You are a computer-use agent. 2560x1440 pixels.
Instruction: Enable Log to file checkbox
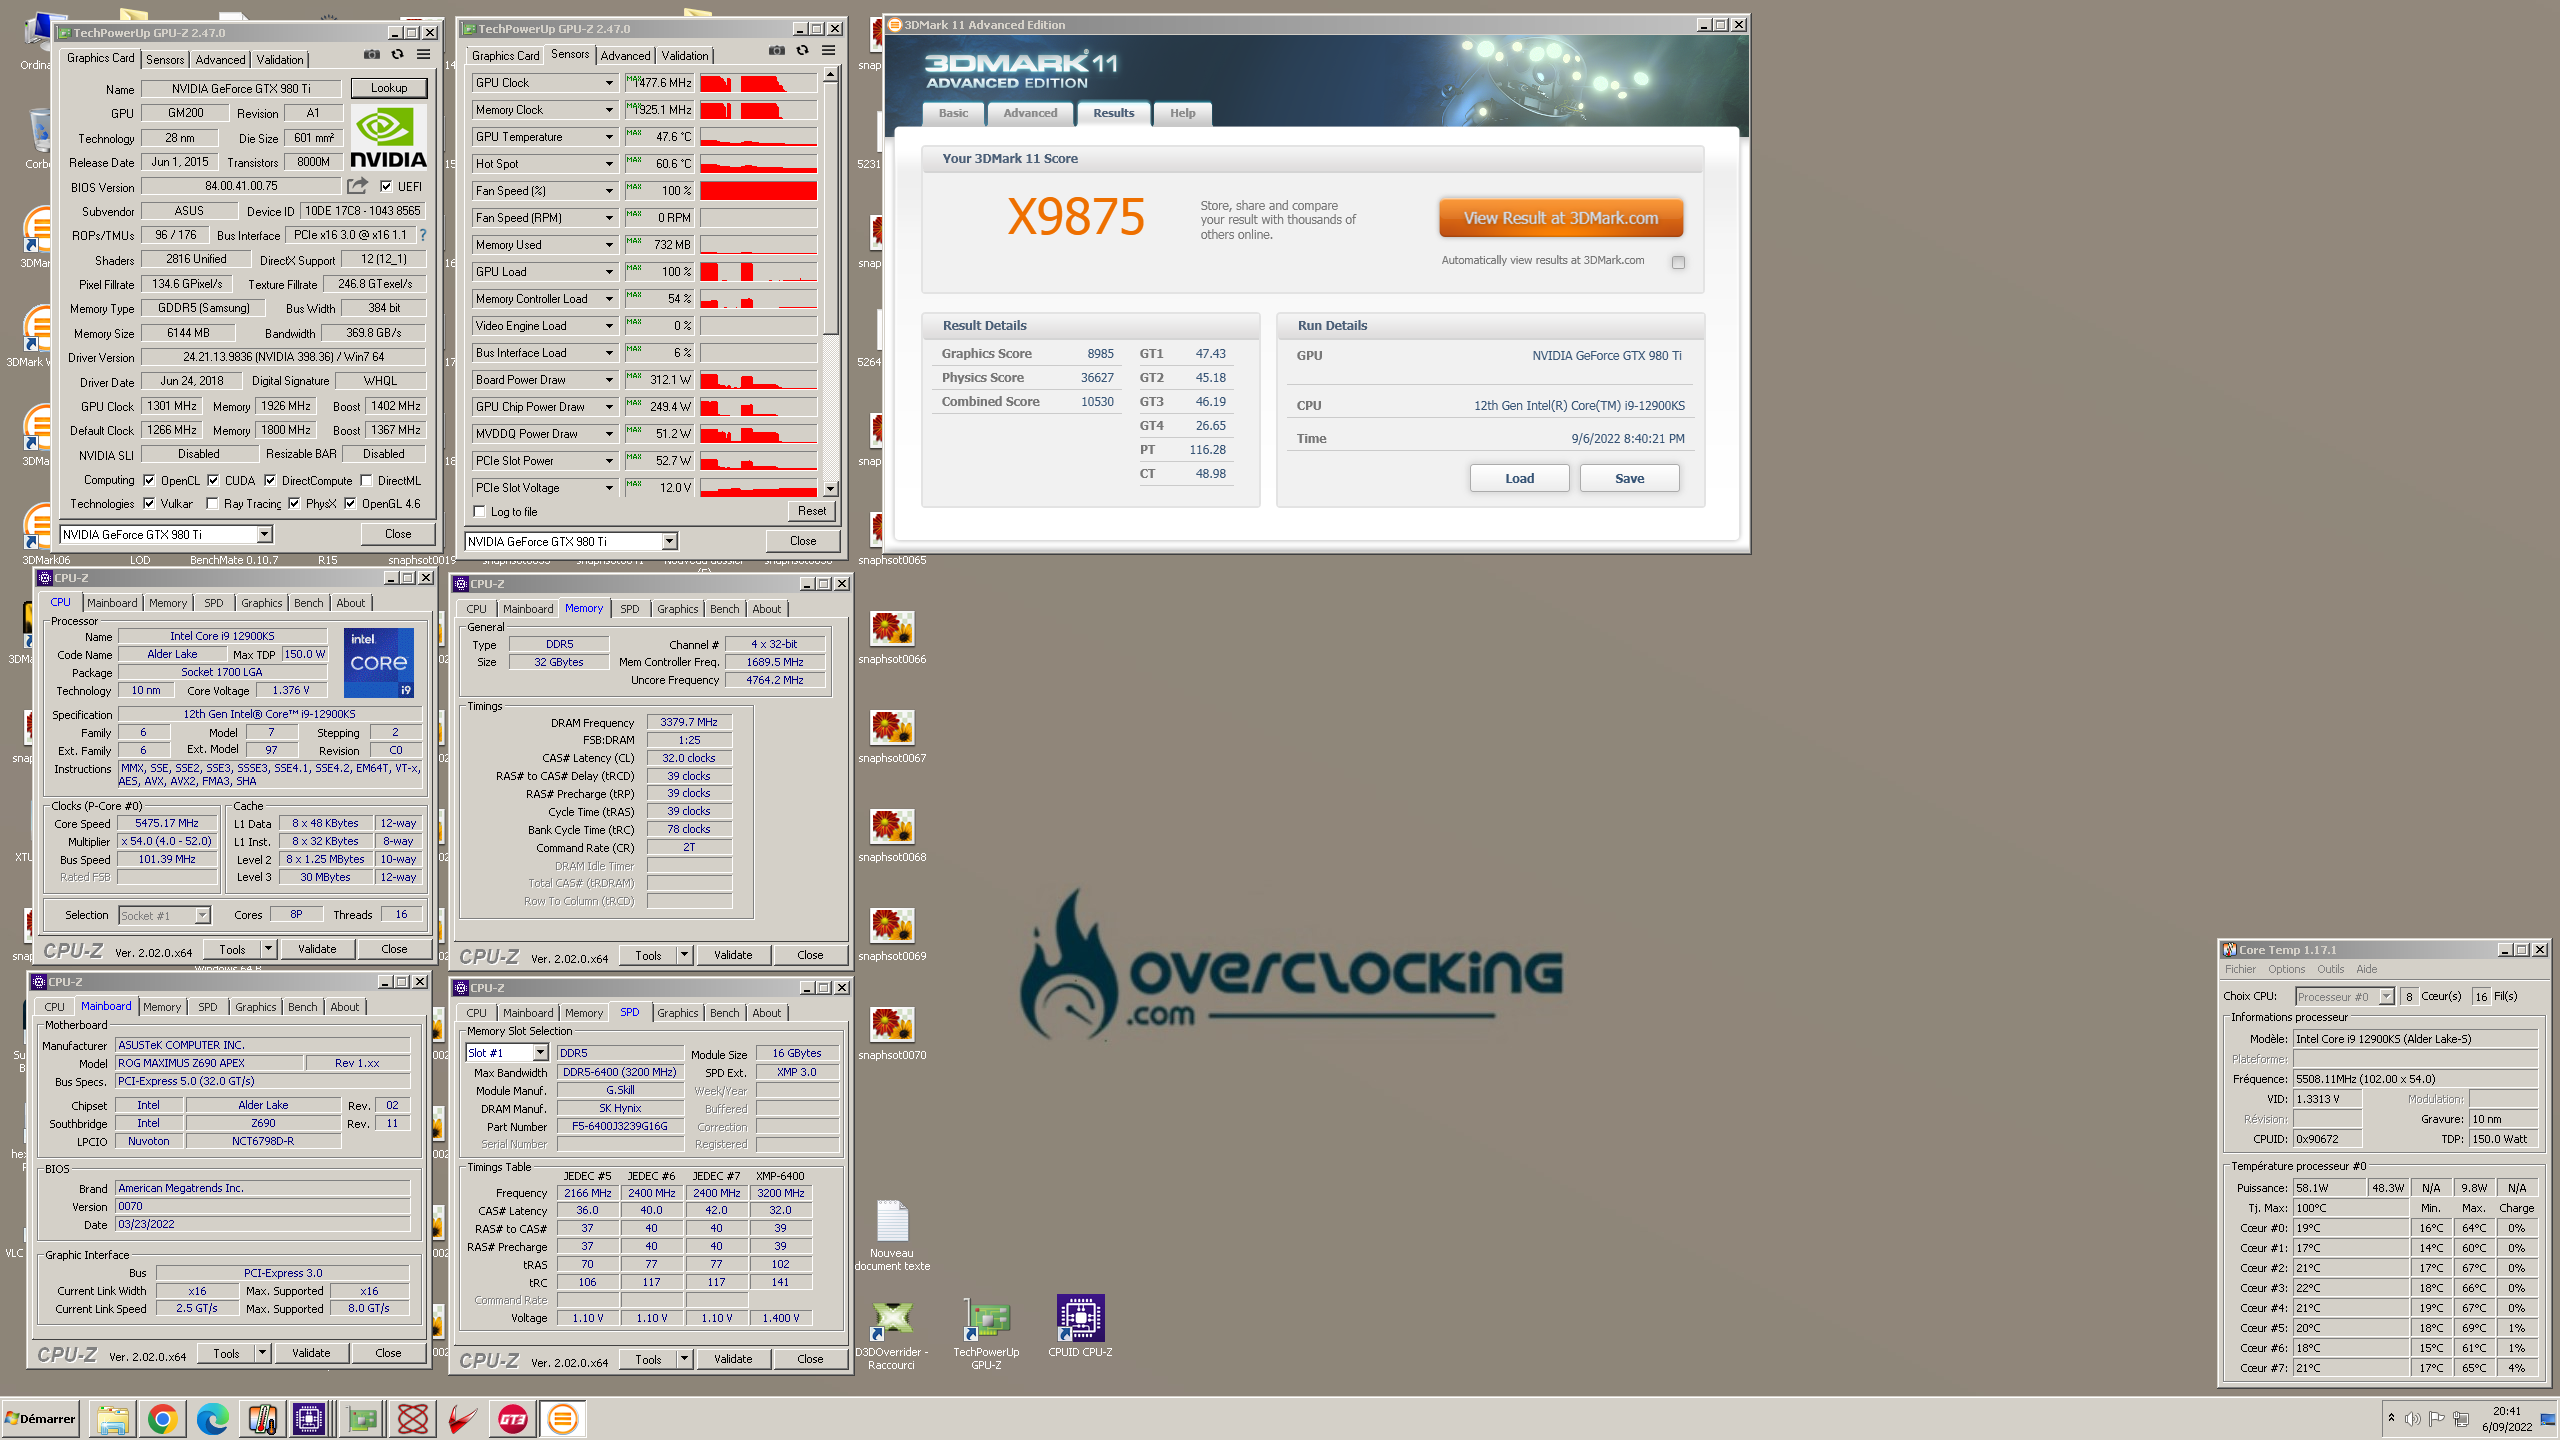(x=480, y=511)
